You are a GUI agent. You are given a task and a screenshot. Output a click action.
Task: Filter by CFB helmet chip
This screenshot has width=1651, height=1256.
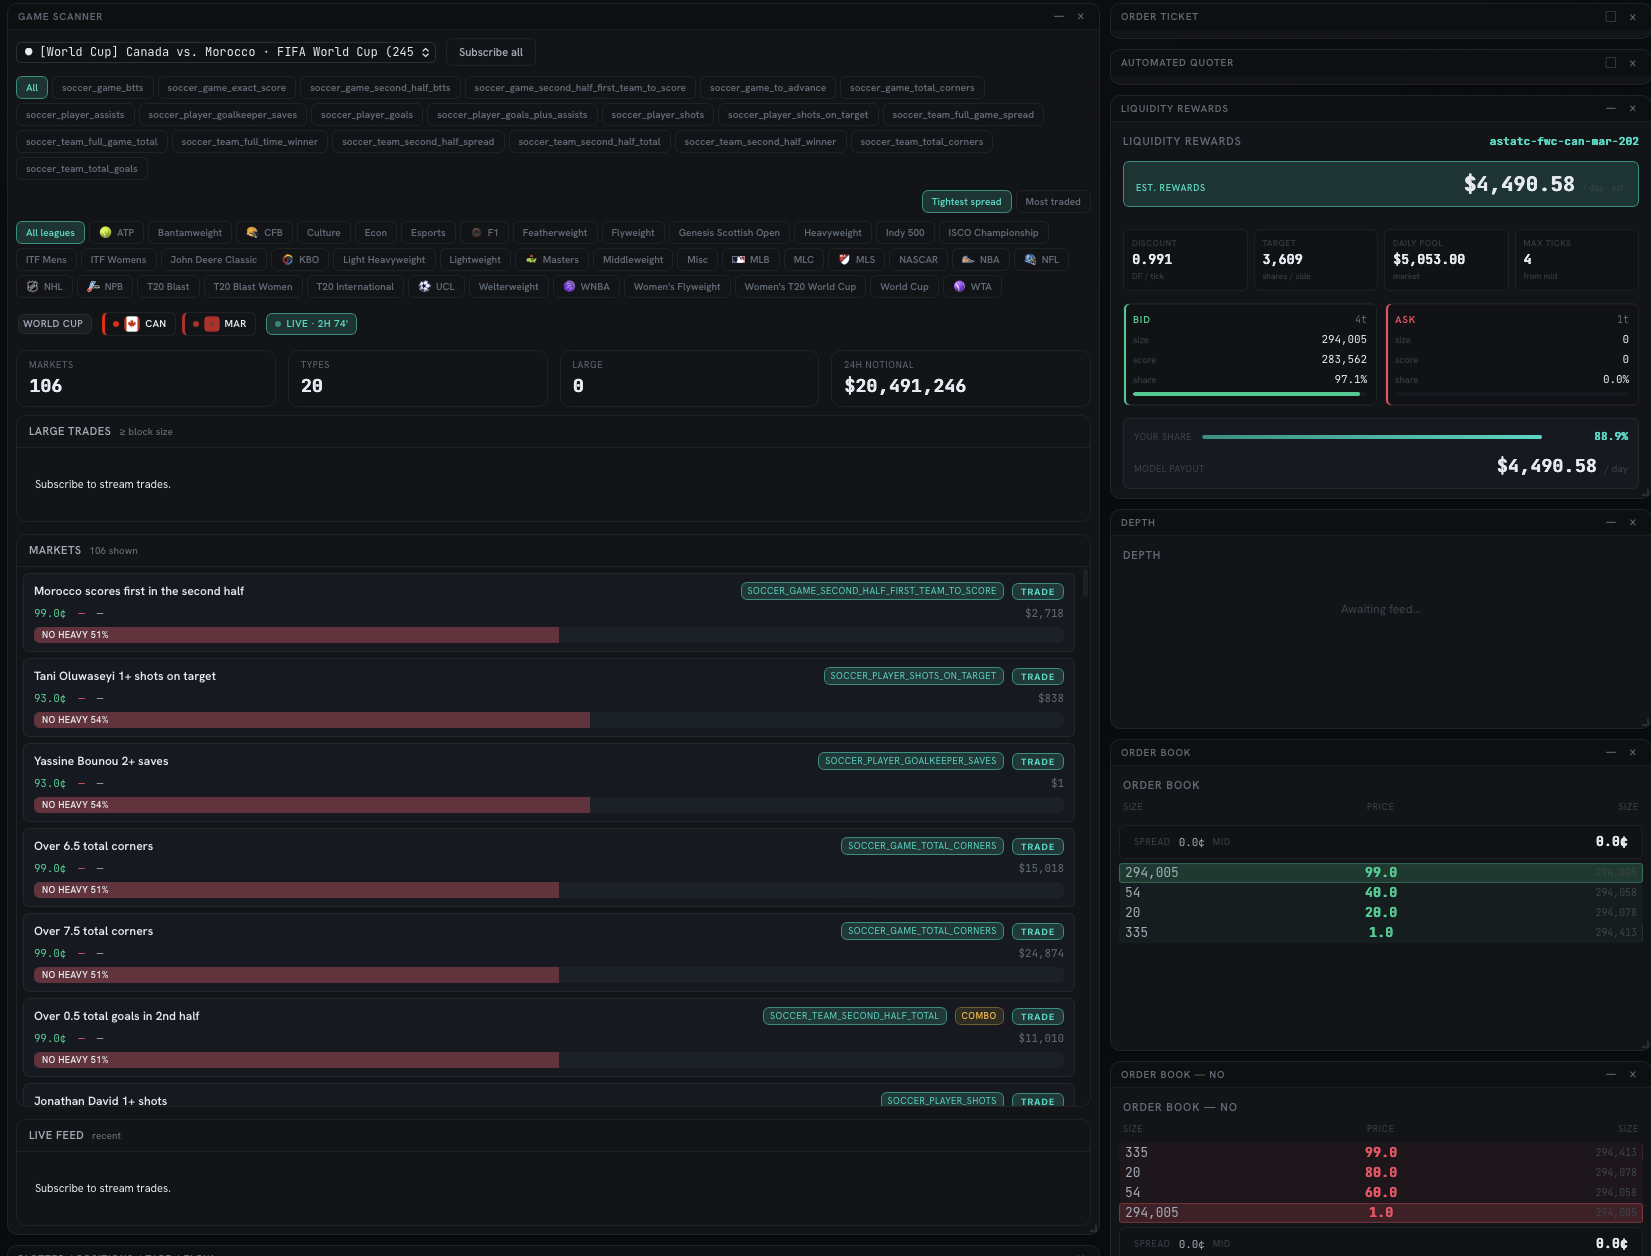[264, 233]
